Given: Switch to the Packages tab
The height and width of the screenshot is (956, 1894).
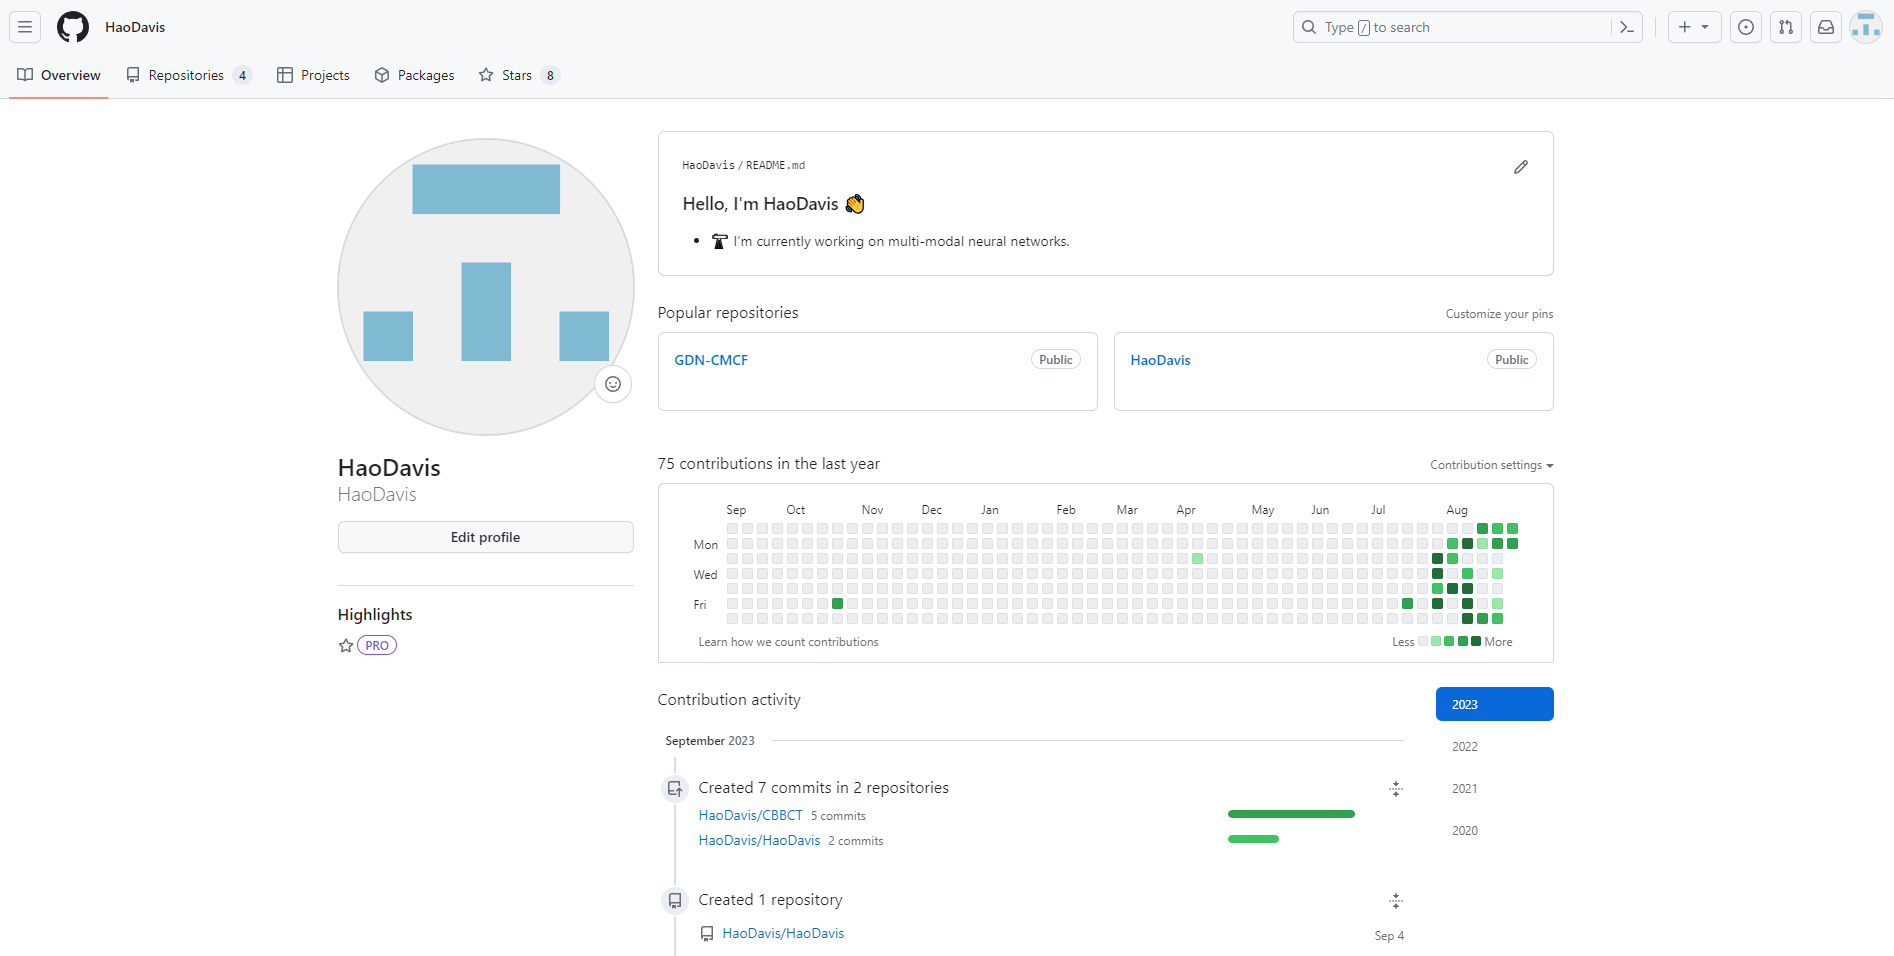Looking at the screenshot, I should 414,75.
